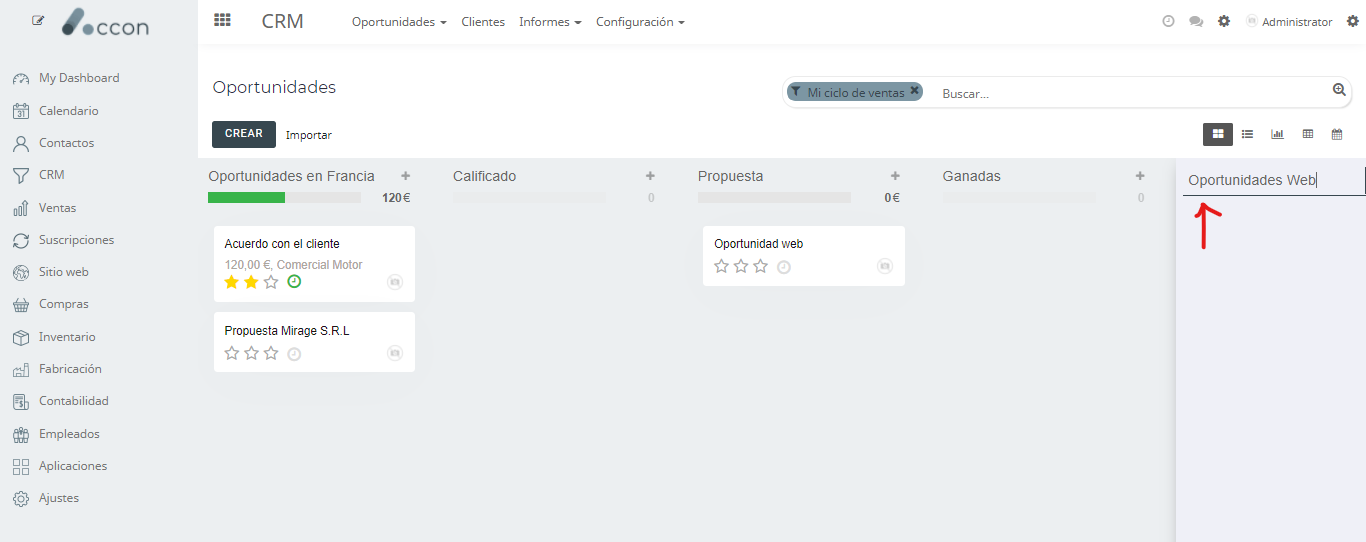Image resolution: width=1366 pixels, height=542 pixels.
Task: Set second star on Oportunidad web card
Action: click(x=741, y=266)
